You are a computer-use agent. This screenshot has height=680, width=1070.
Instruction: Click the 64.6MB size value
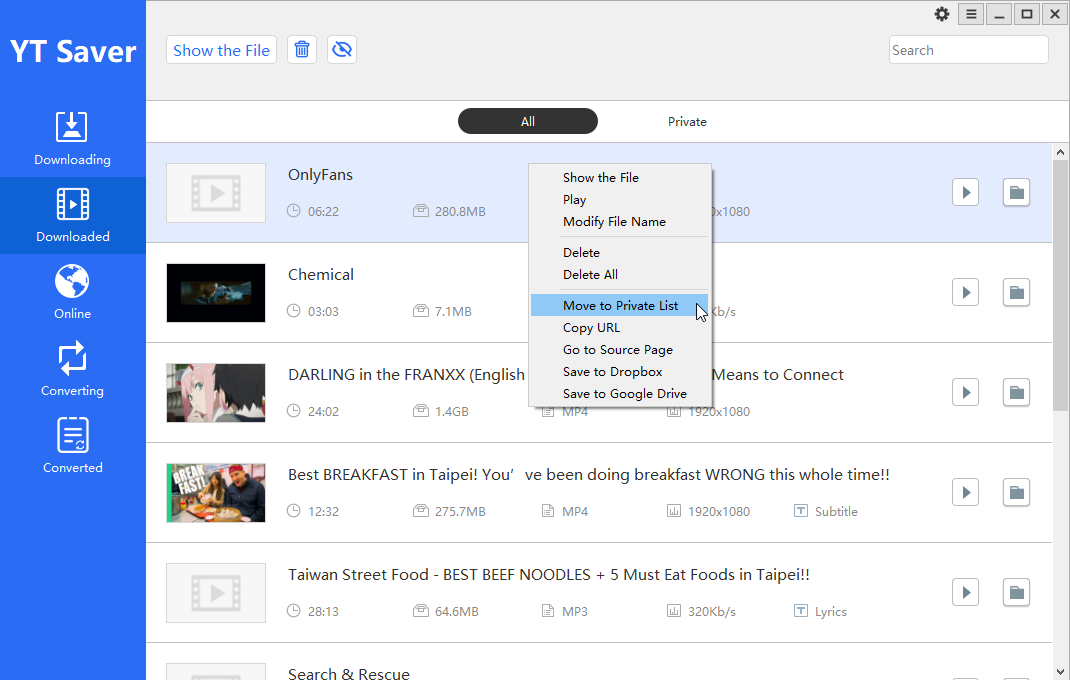pyautogui.click(x=457, y=612)
